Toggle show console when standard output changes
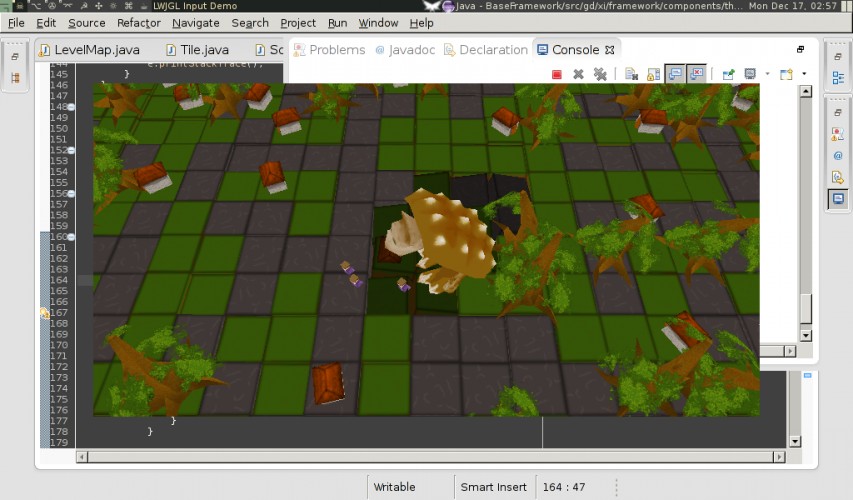 [x=675, y=75]
